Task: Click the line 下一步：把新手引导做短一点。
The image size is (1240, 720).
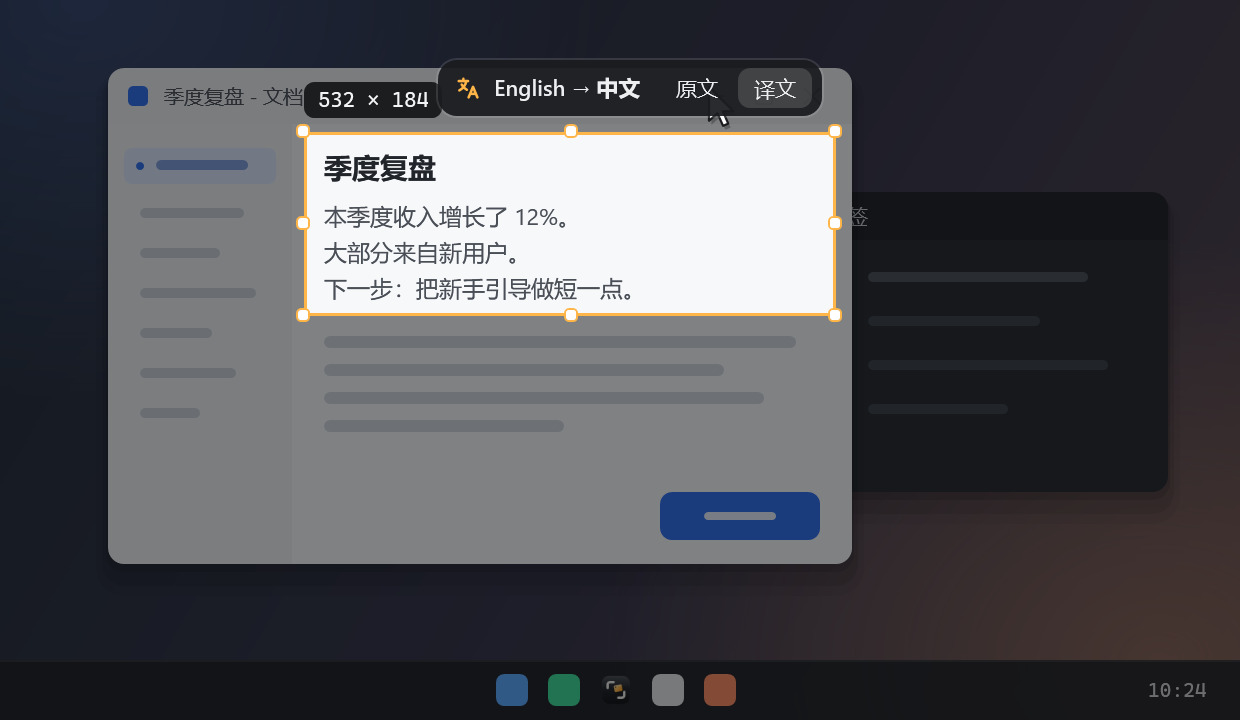Action: (481, 289)
